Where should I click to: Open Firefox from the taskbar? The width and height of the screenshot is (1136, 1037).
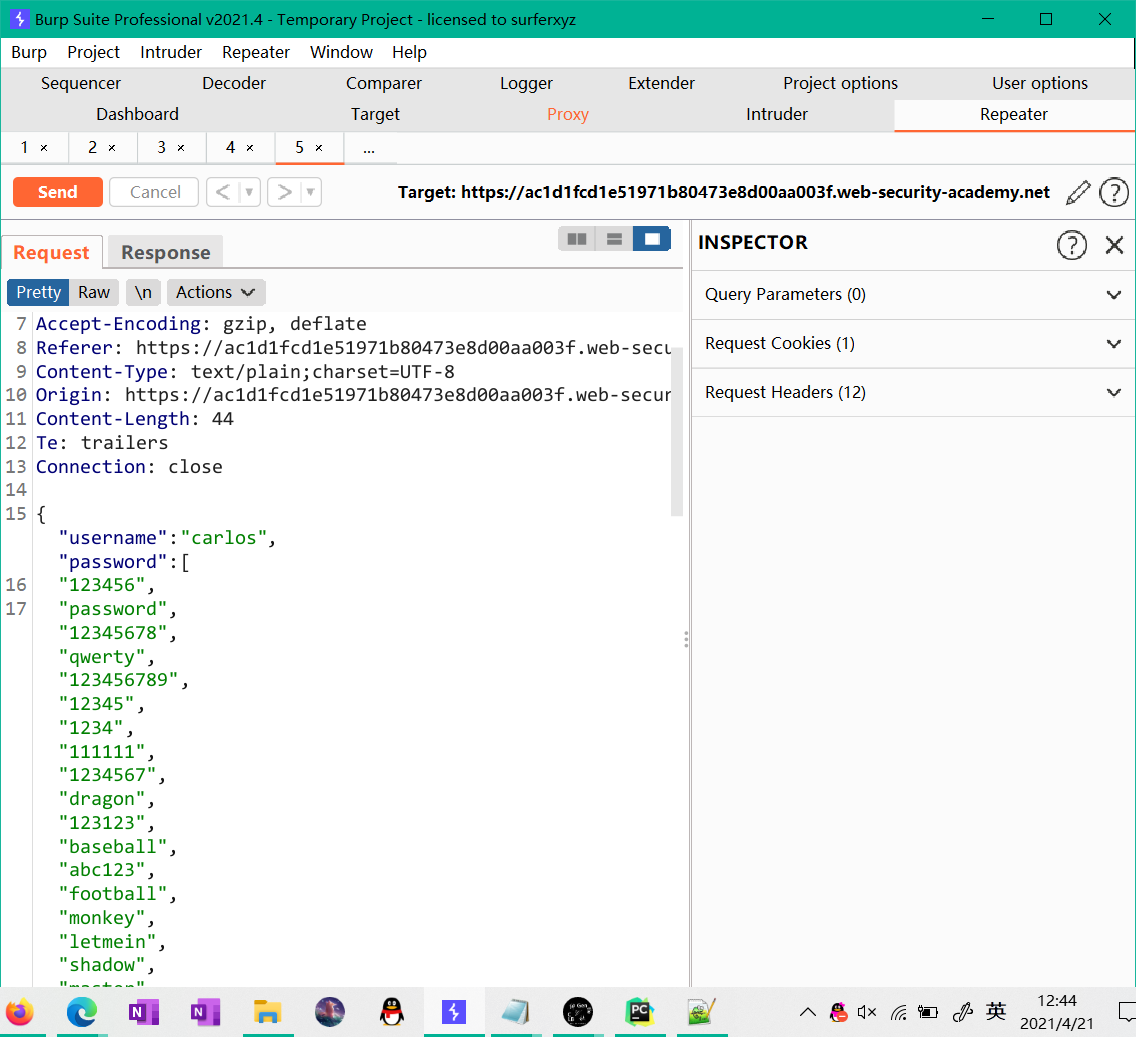[x=20, y=1012]
